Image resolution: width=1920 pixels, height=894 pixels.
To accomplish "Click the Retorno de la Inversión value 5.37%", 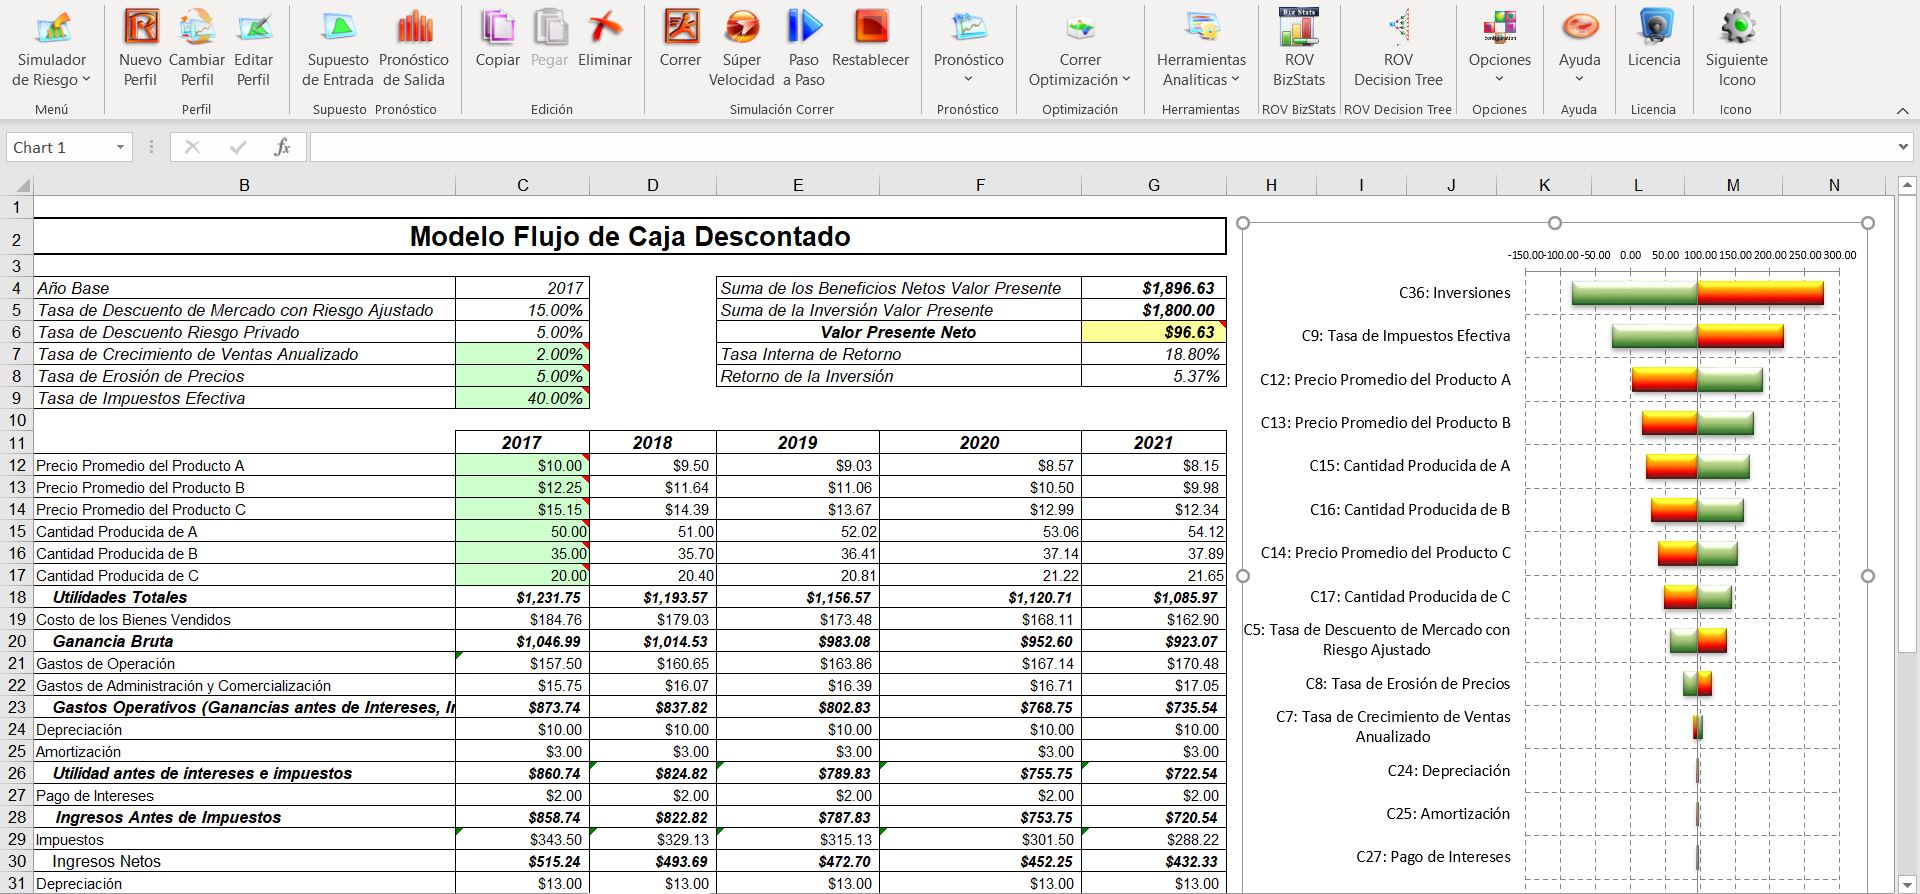I will click(1154, 376).
